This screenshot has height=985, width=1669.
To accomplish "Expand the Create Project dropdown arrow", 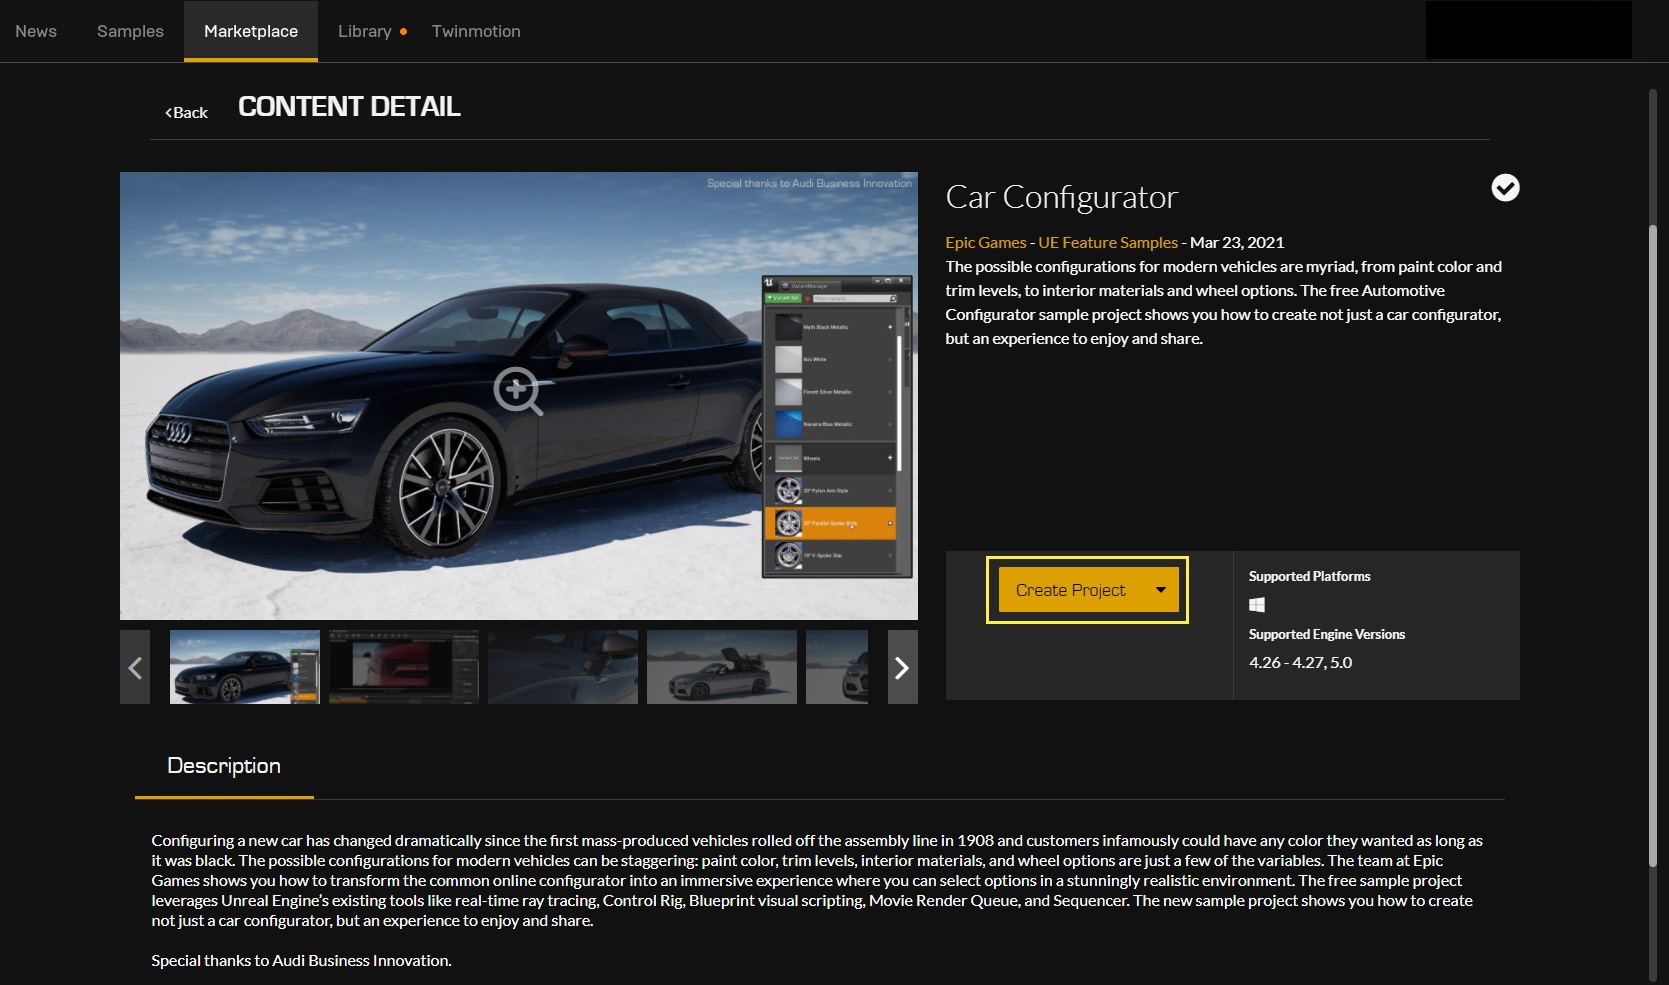I will 1161,590.
